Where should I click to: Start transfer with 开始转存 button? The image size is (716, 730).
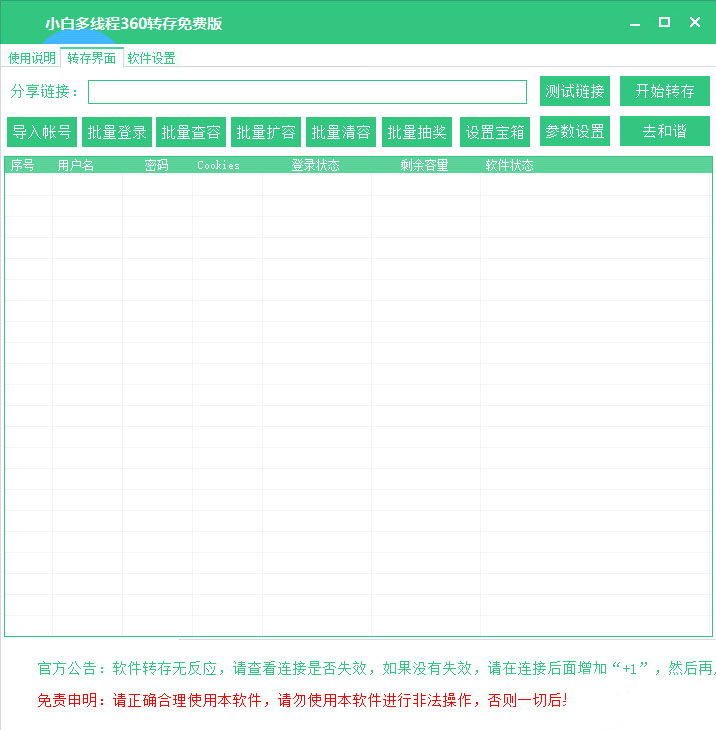click(x=664, y=91)
